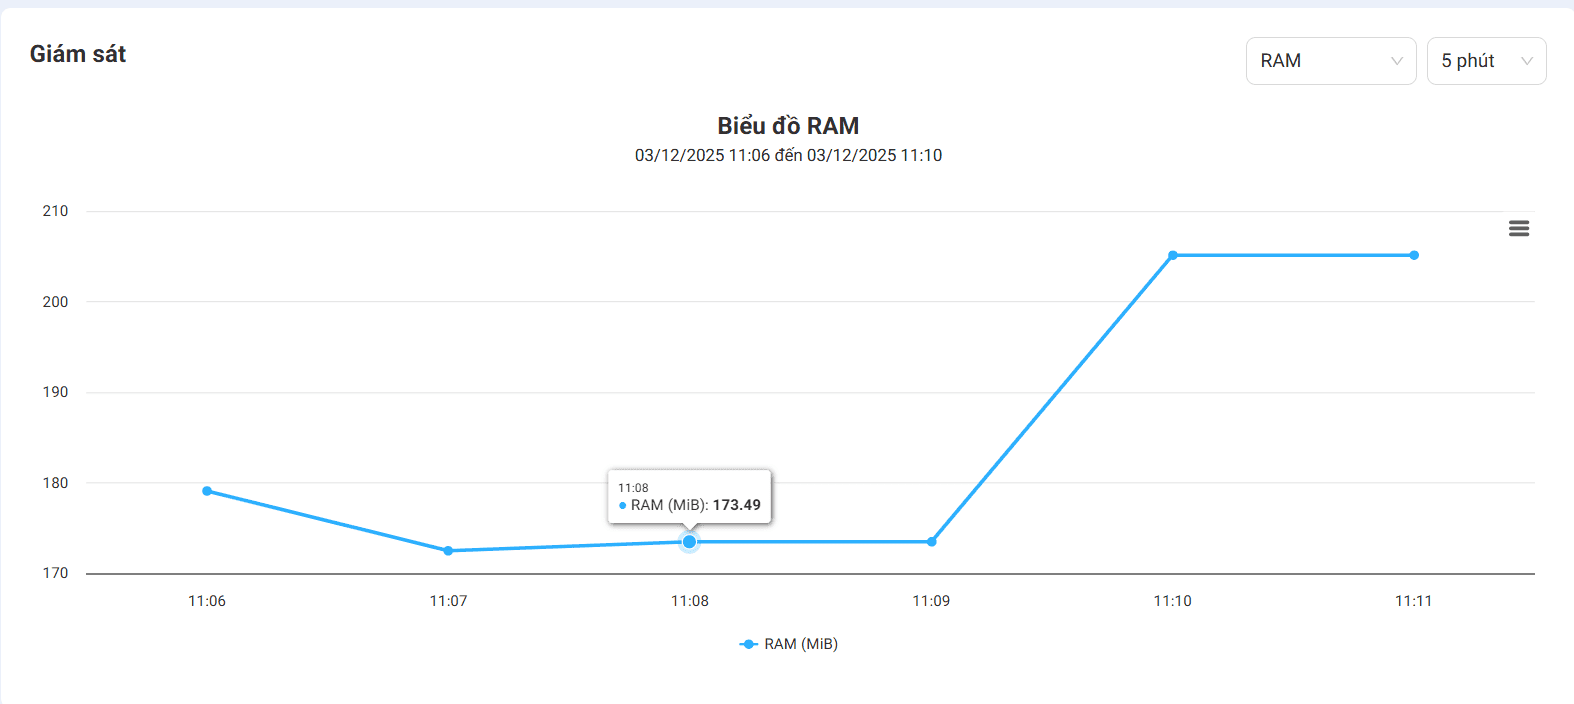
Task: Click the 11:10 data point
Action: 1173,255
